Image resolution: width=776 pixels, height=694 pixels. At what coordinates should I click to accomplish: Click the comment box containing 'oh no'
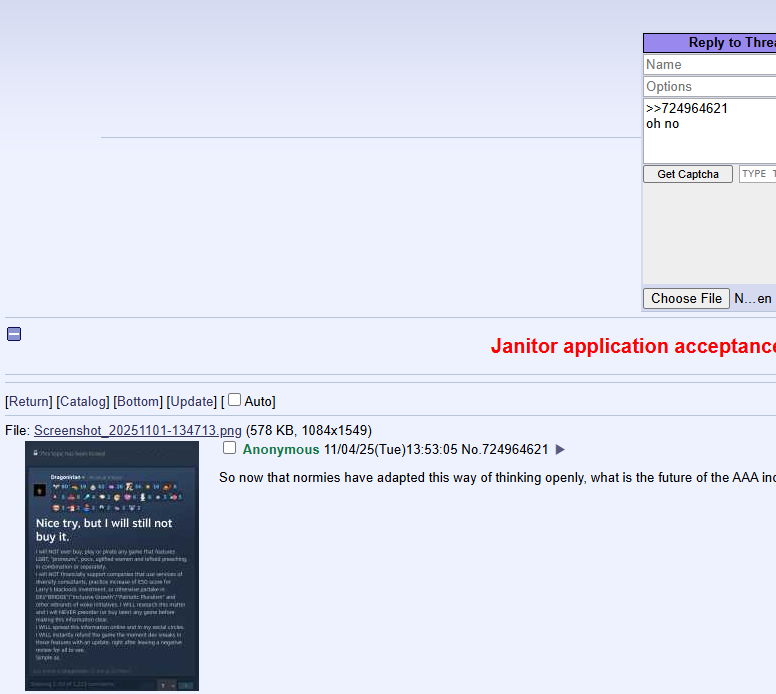point(710,131)
